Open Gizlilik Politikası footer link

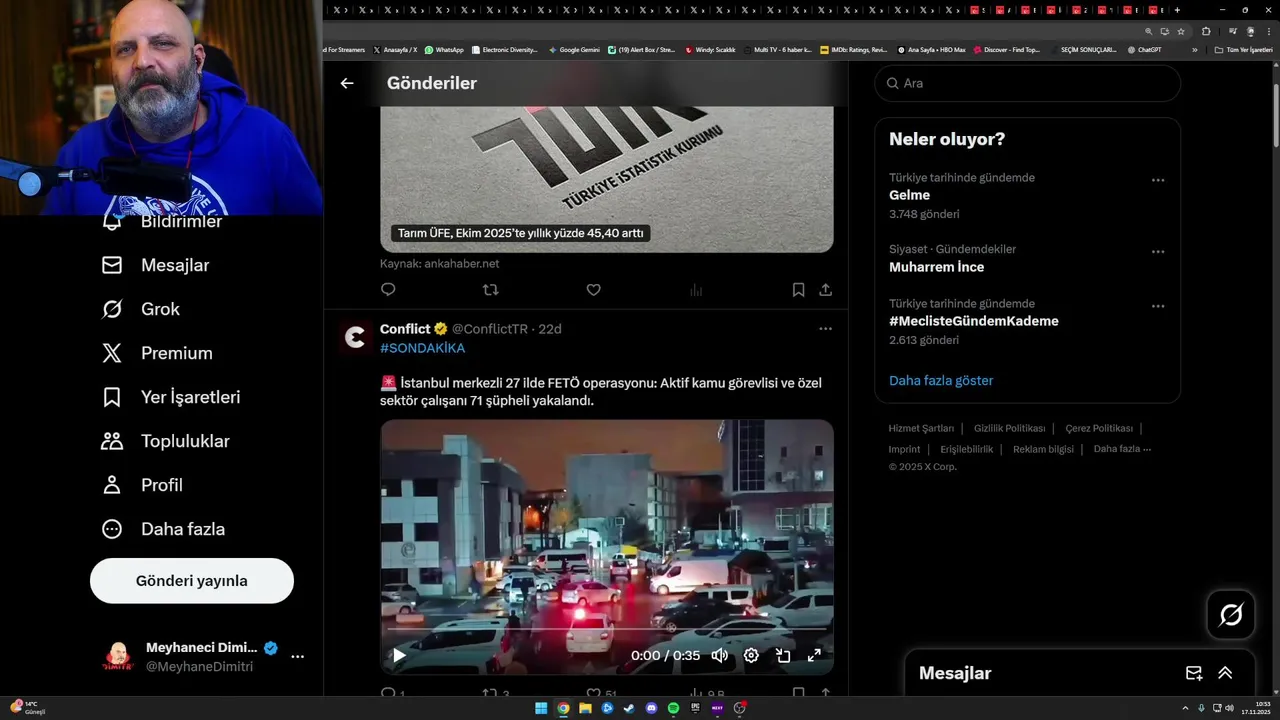(1009, 428)
